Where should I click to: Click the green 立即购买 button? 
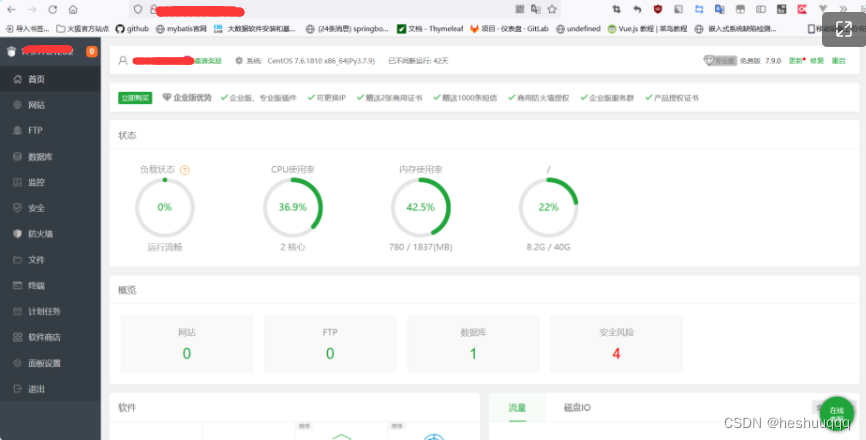tap(135, 98)
